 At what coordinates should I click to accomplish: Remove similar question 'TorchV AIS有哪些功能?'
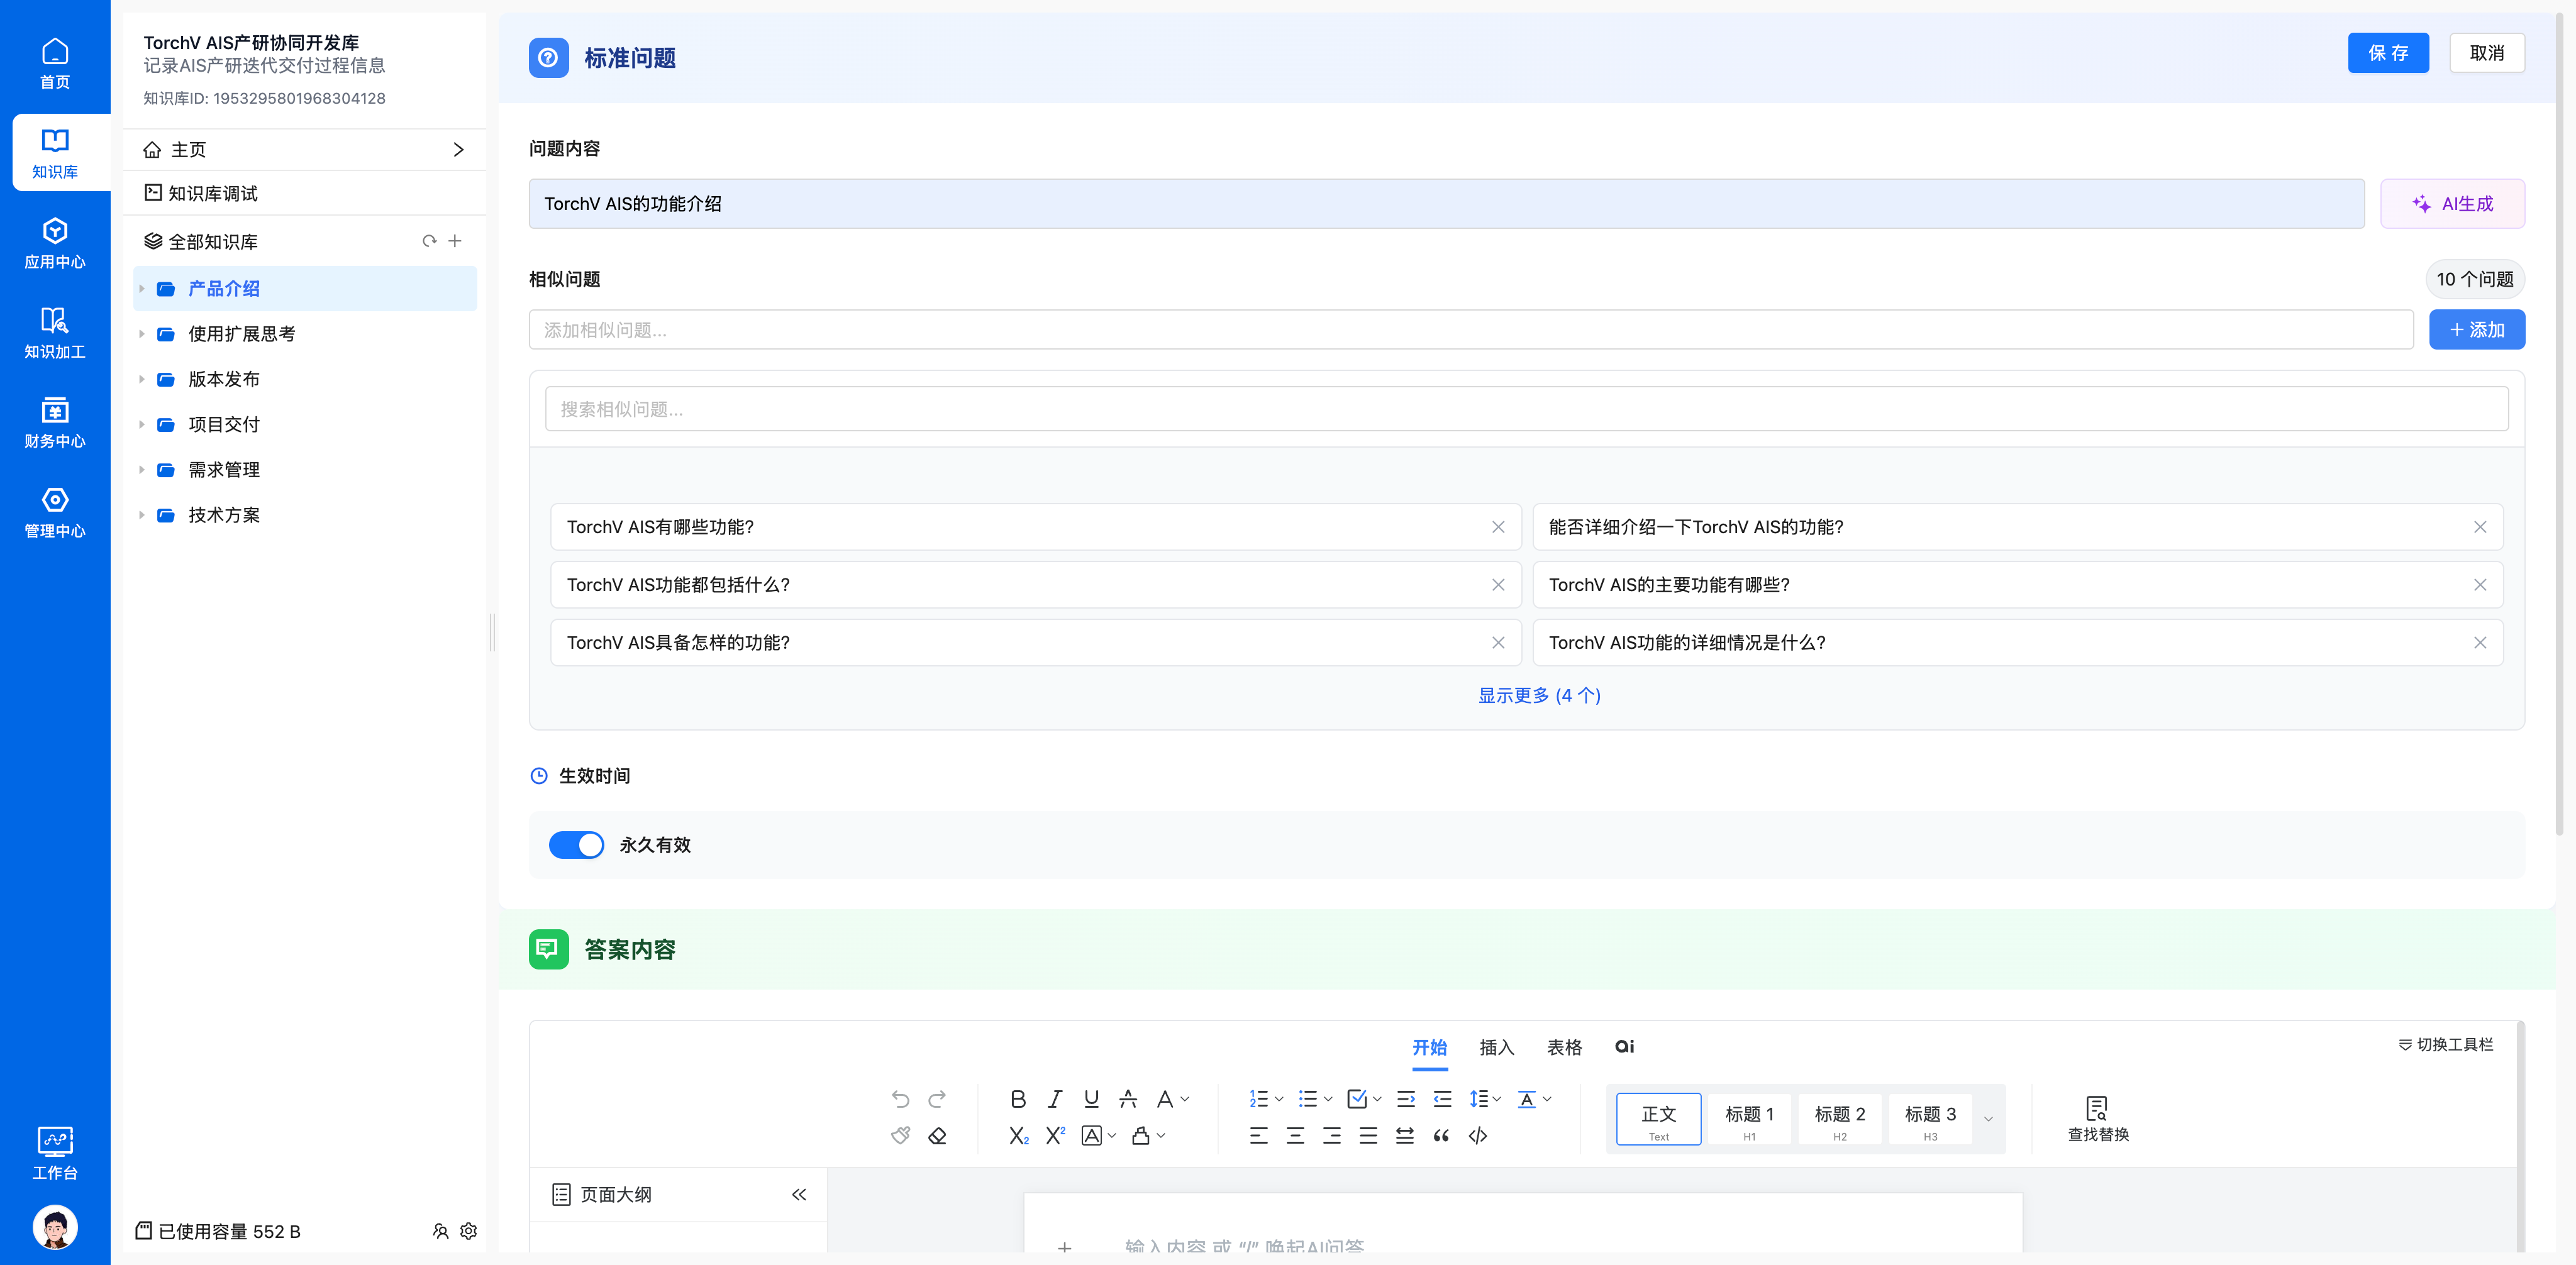pyautogui.click(x=1497, y=527)
